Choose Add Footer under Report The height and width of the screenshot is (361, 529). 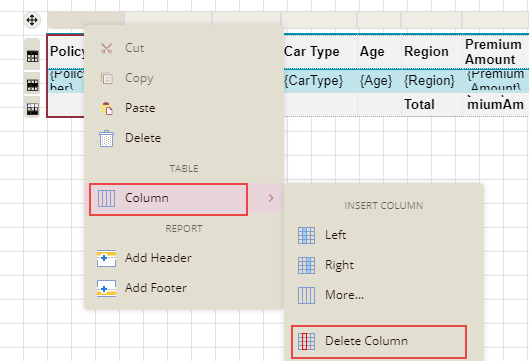pyautogui.click(x=184, y=288)
